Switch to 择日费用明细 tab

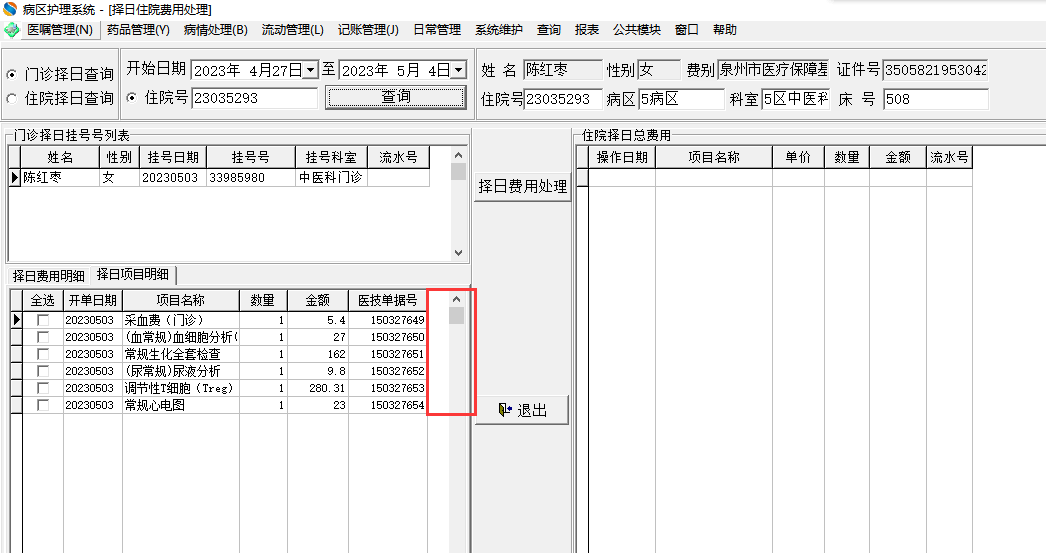pos(49,275)
